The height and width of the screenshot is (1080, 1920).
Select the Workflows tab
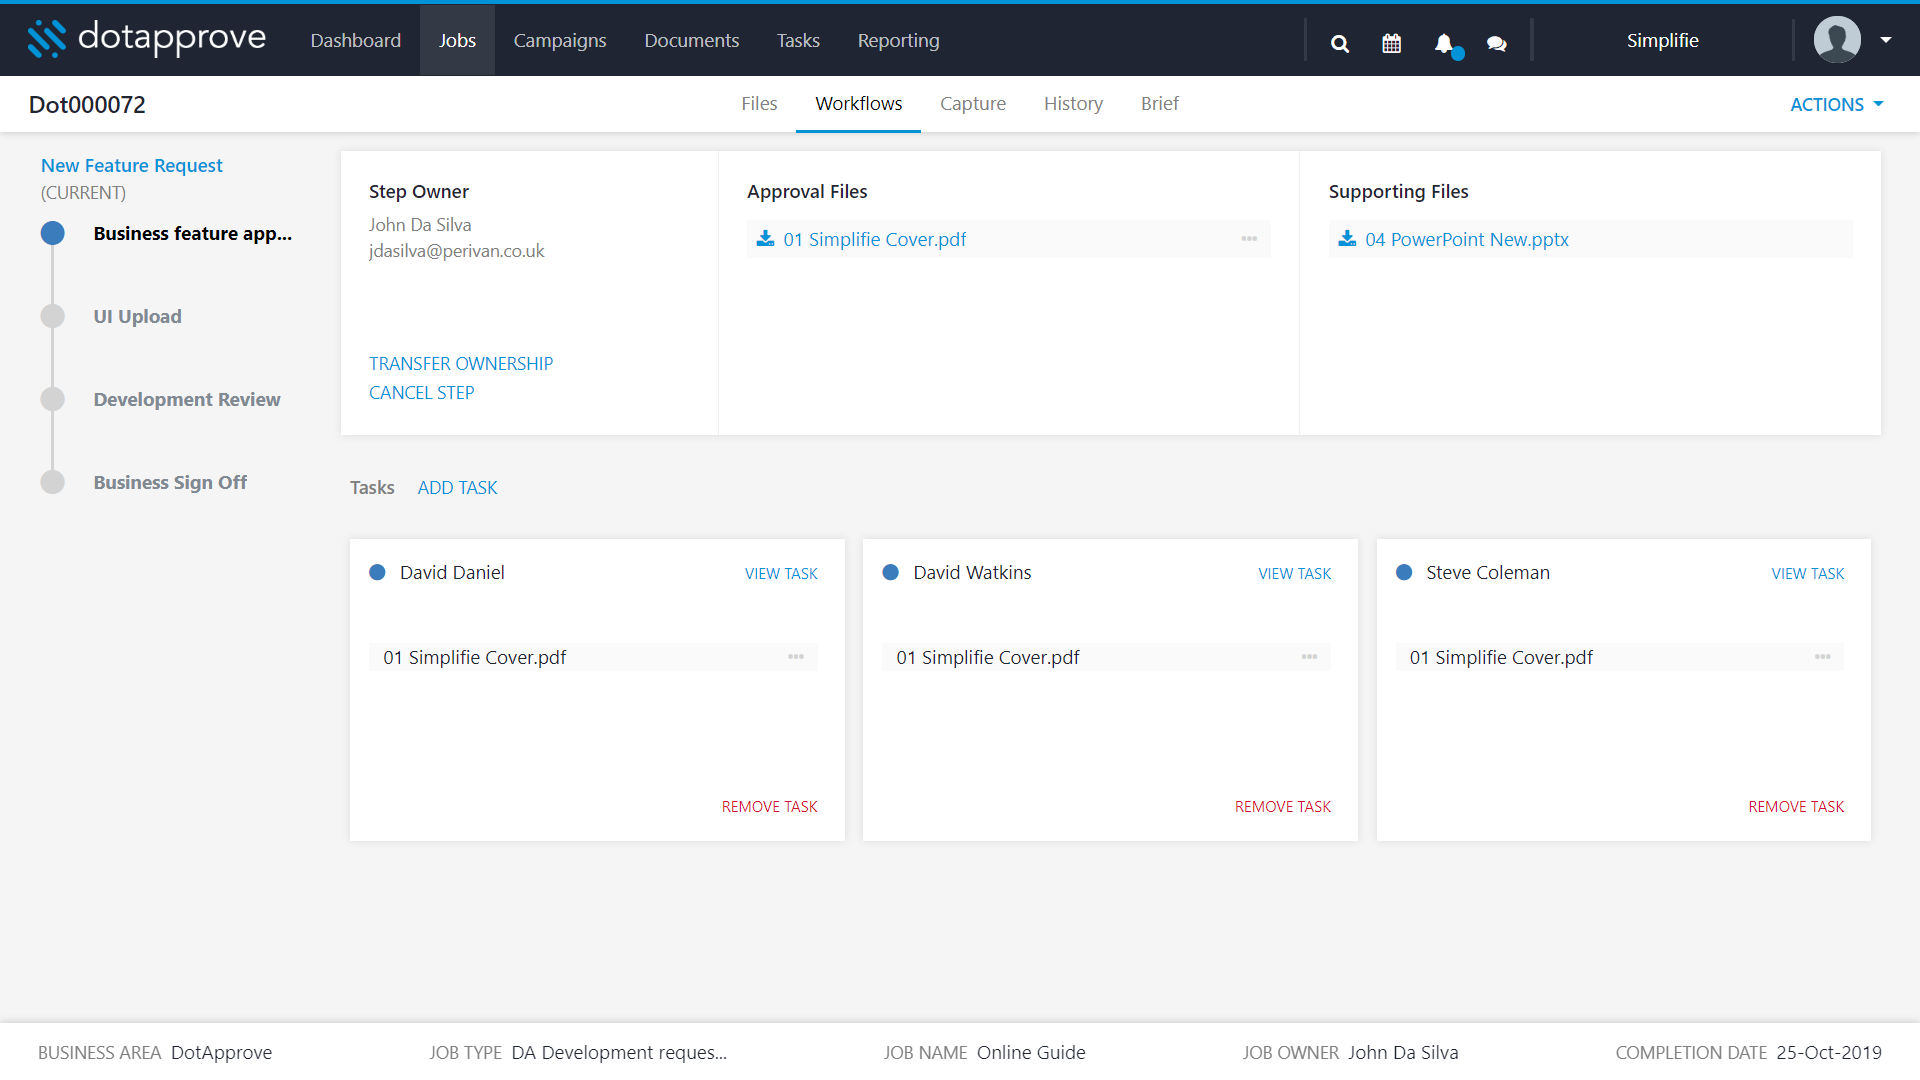pyautogui.click(x=858, y=104)
